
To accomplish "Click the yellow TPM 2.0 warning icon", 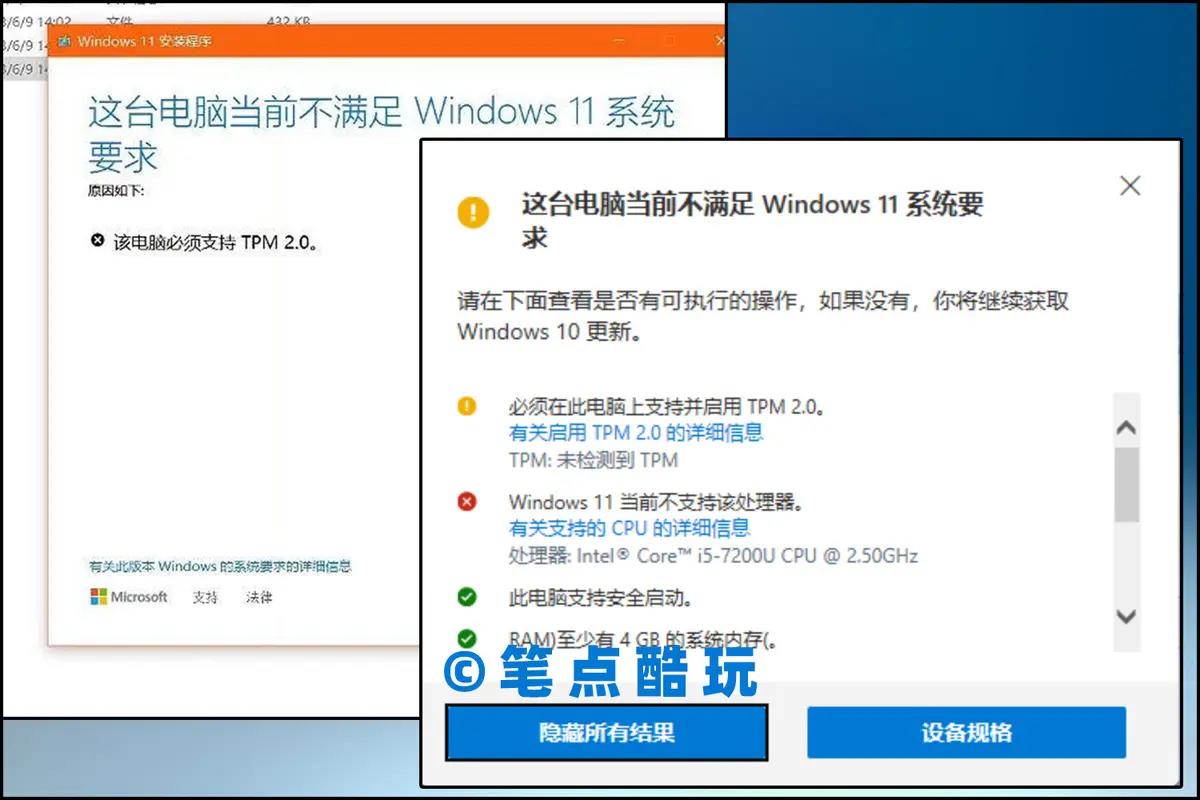I will [467, 406].
